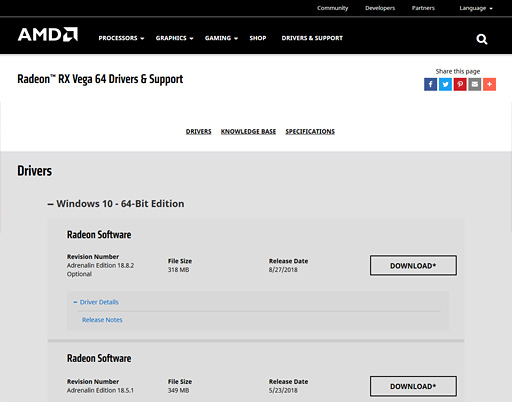The height and width of the screenshot is (402, 512).
Task: Click the AMD logo
Action: tap(48, 34)
